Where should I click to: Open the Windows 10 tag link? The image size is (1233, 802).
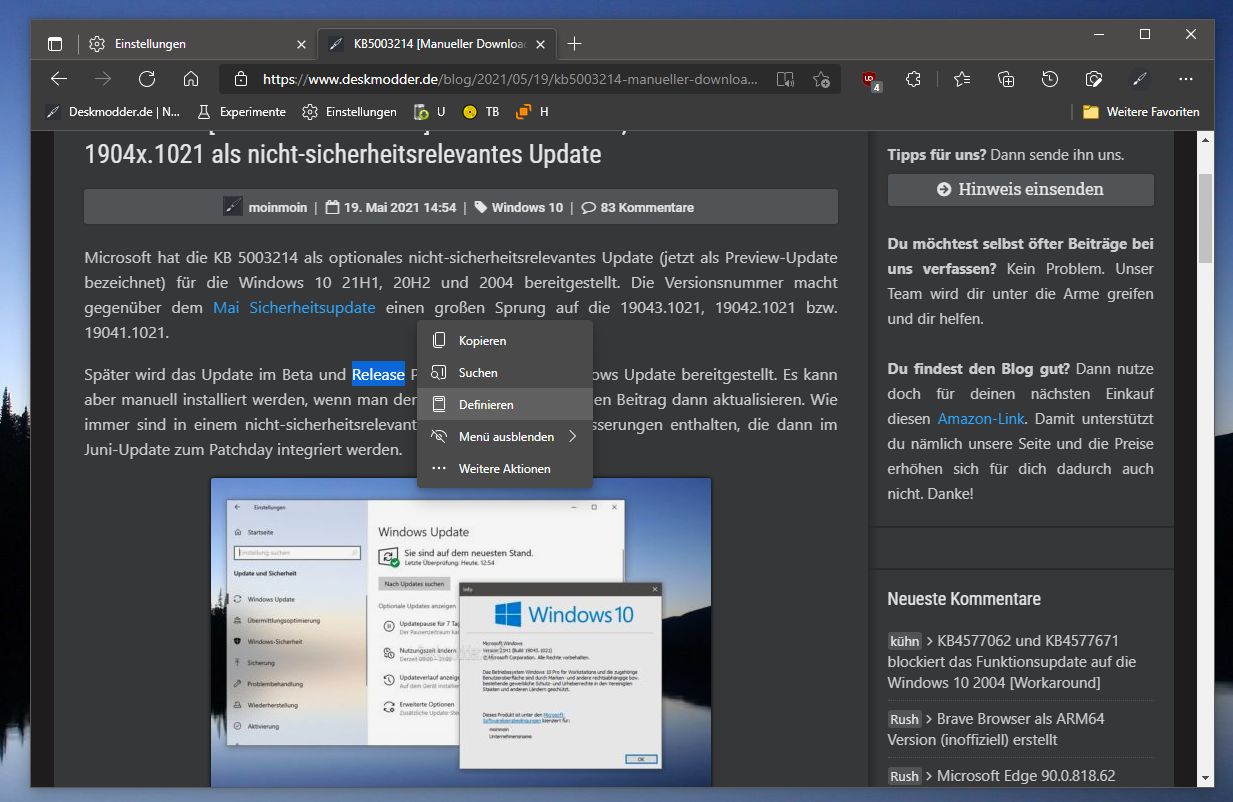(527, 208)
